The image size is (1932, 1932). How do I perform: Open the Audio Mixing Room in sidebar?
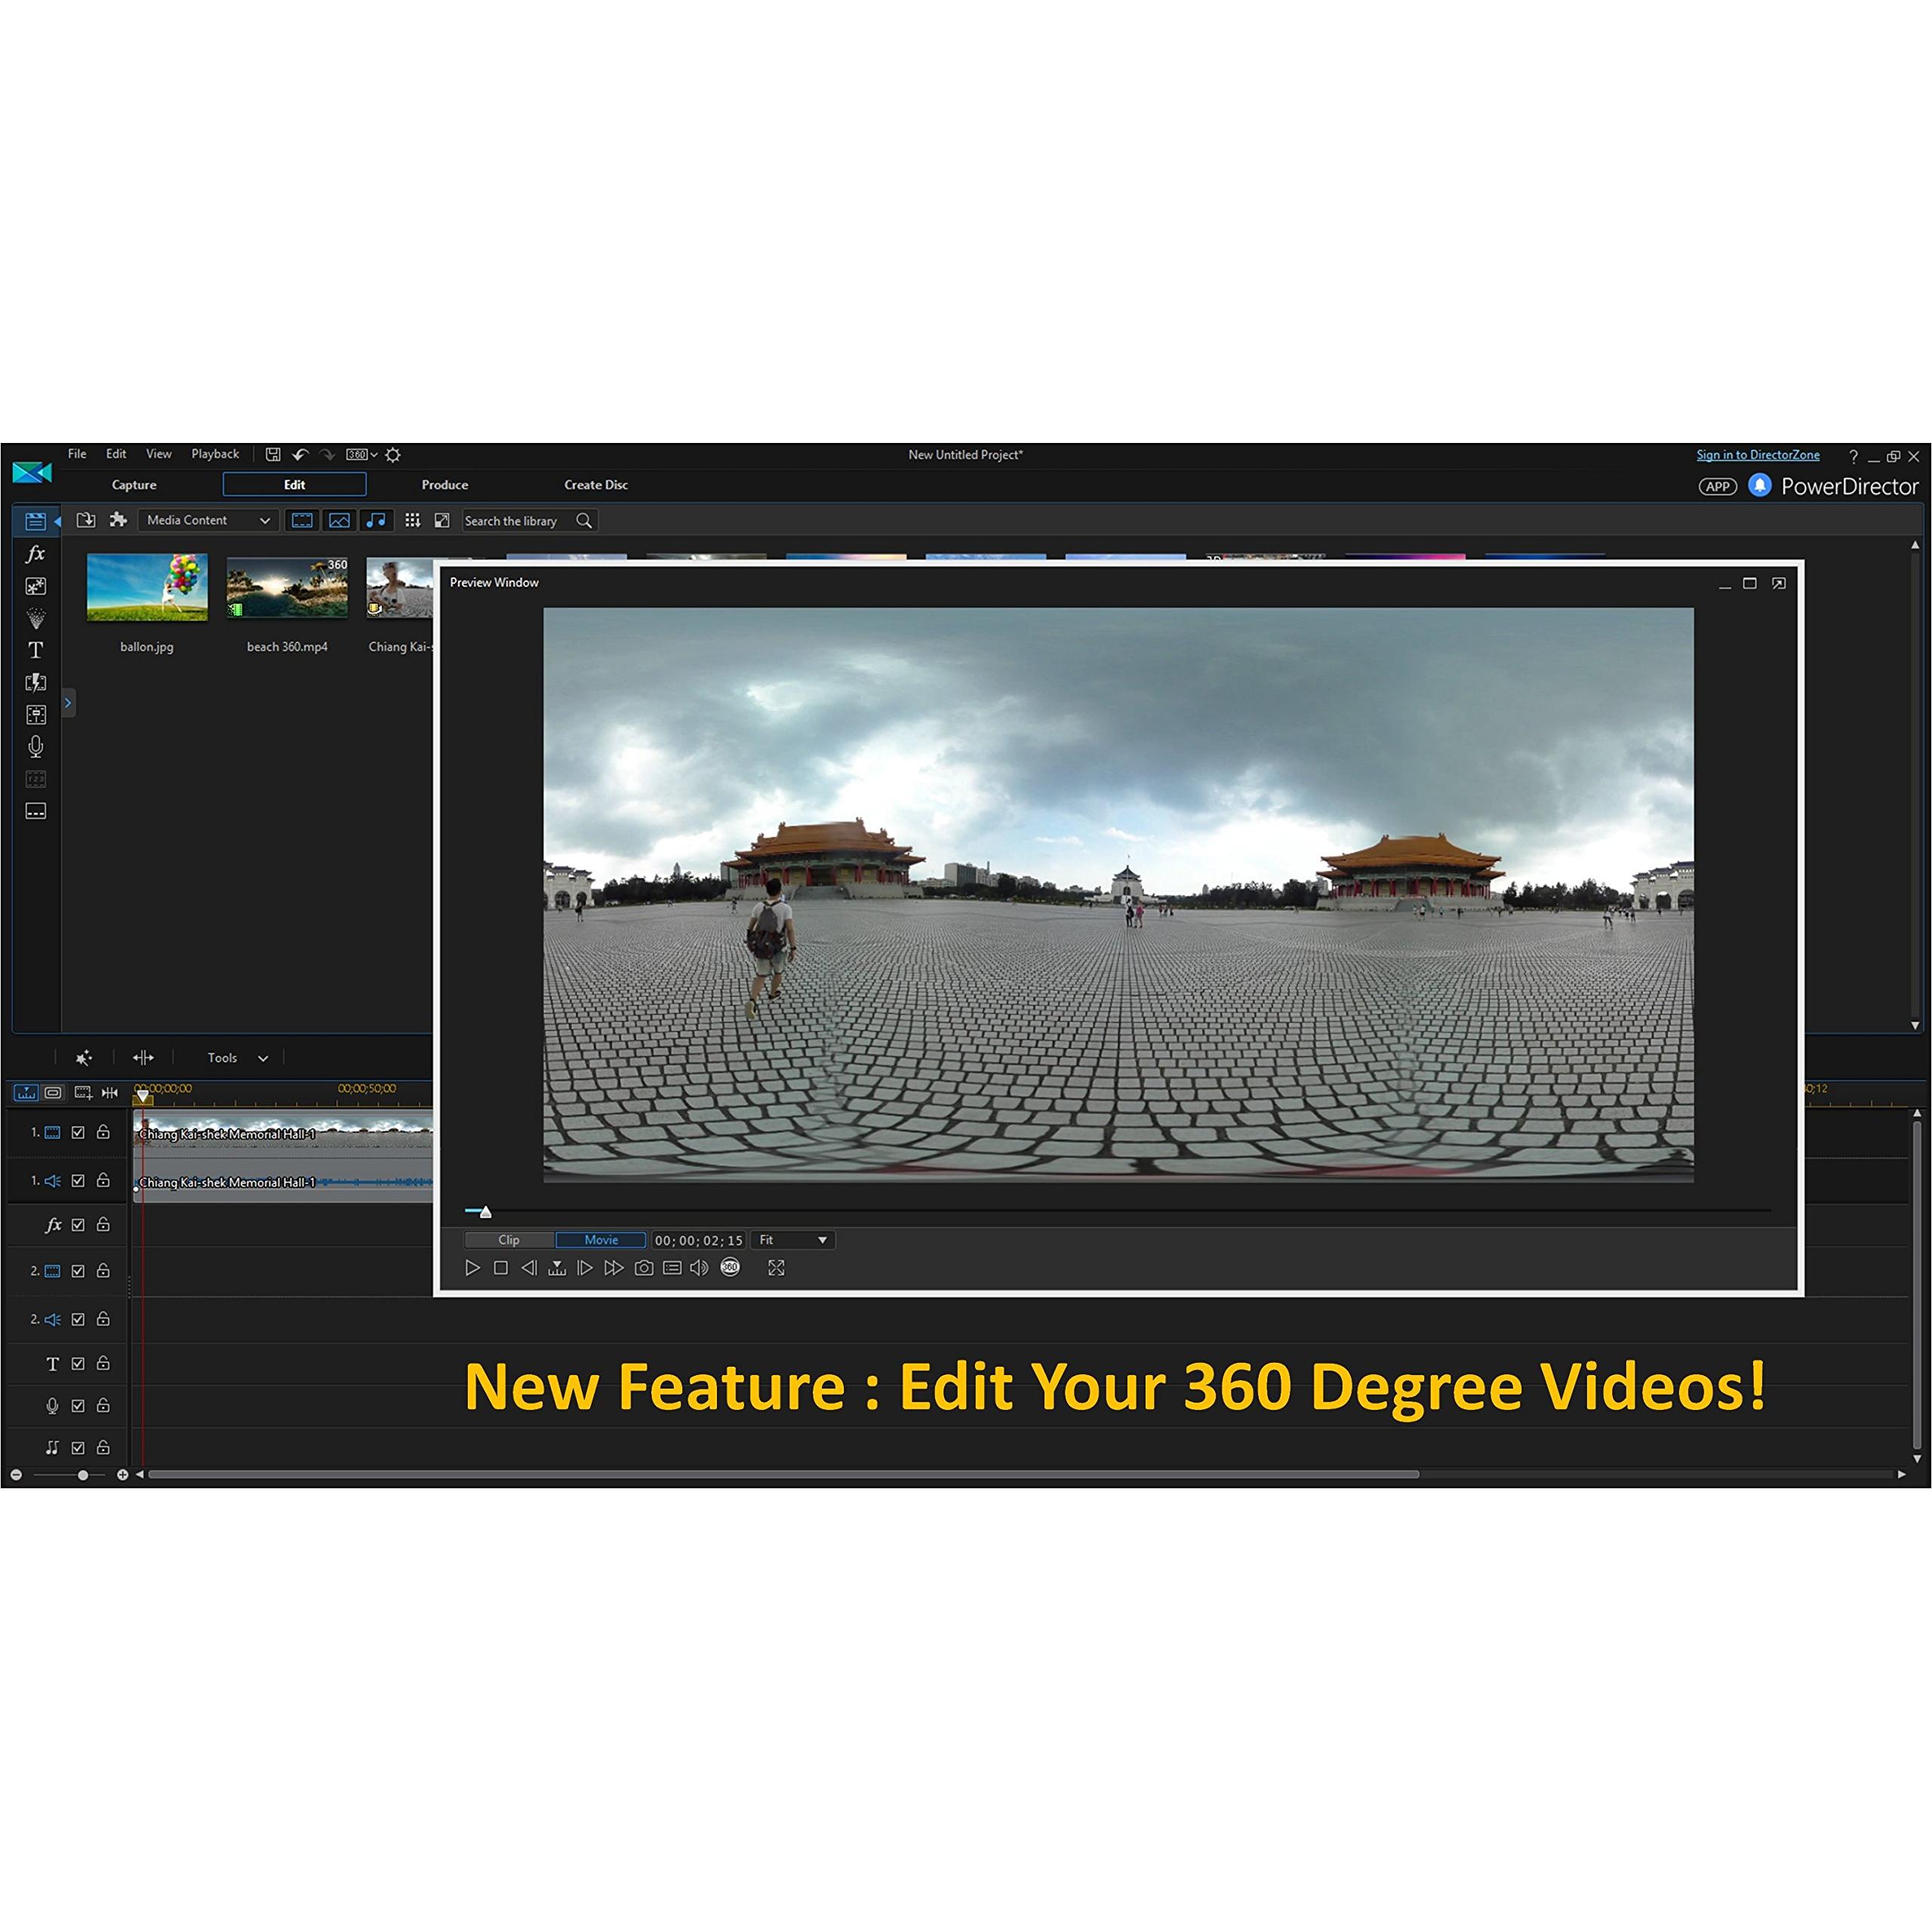(x=35, y=715)
